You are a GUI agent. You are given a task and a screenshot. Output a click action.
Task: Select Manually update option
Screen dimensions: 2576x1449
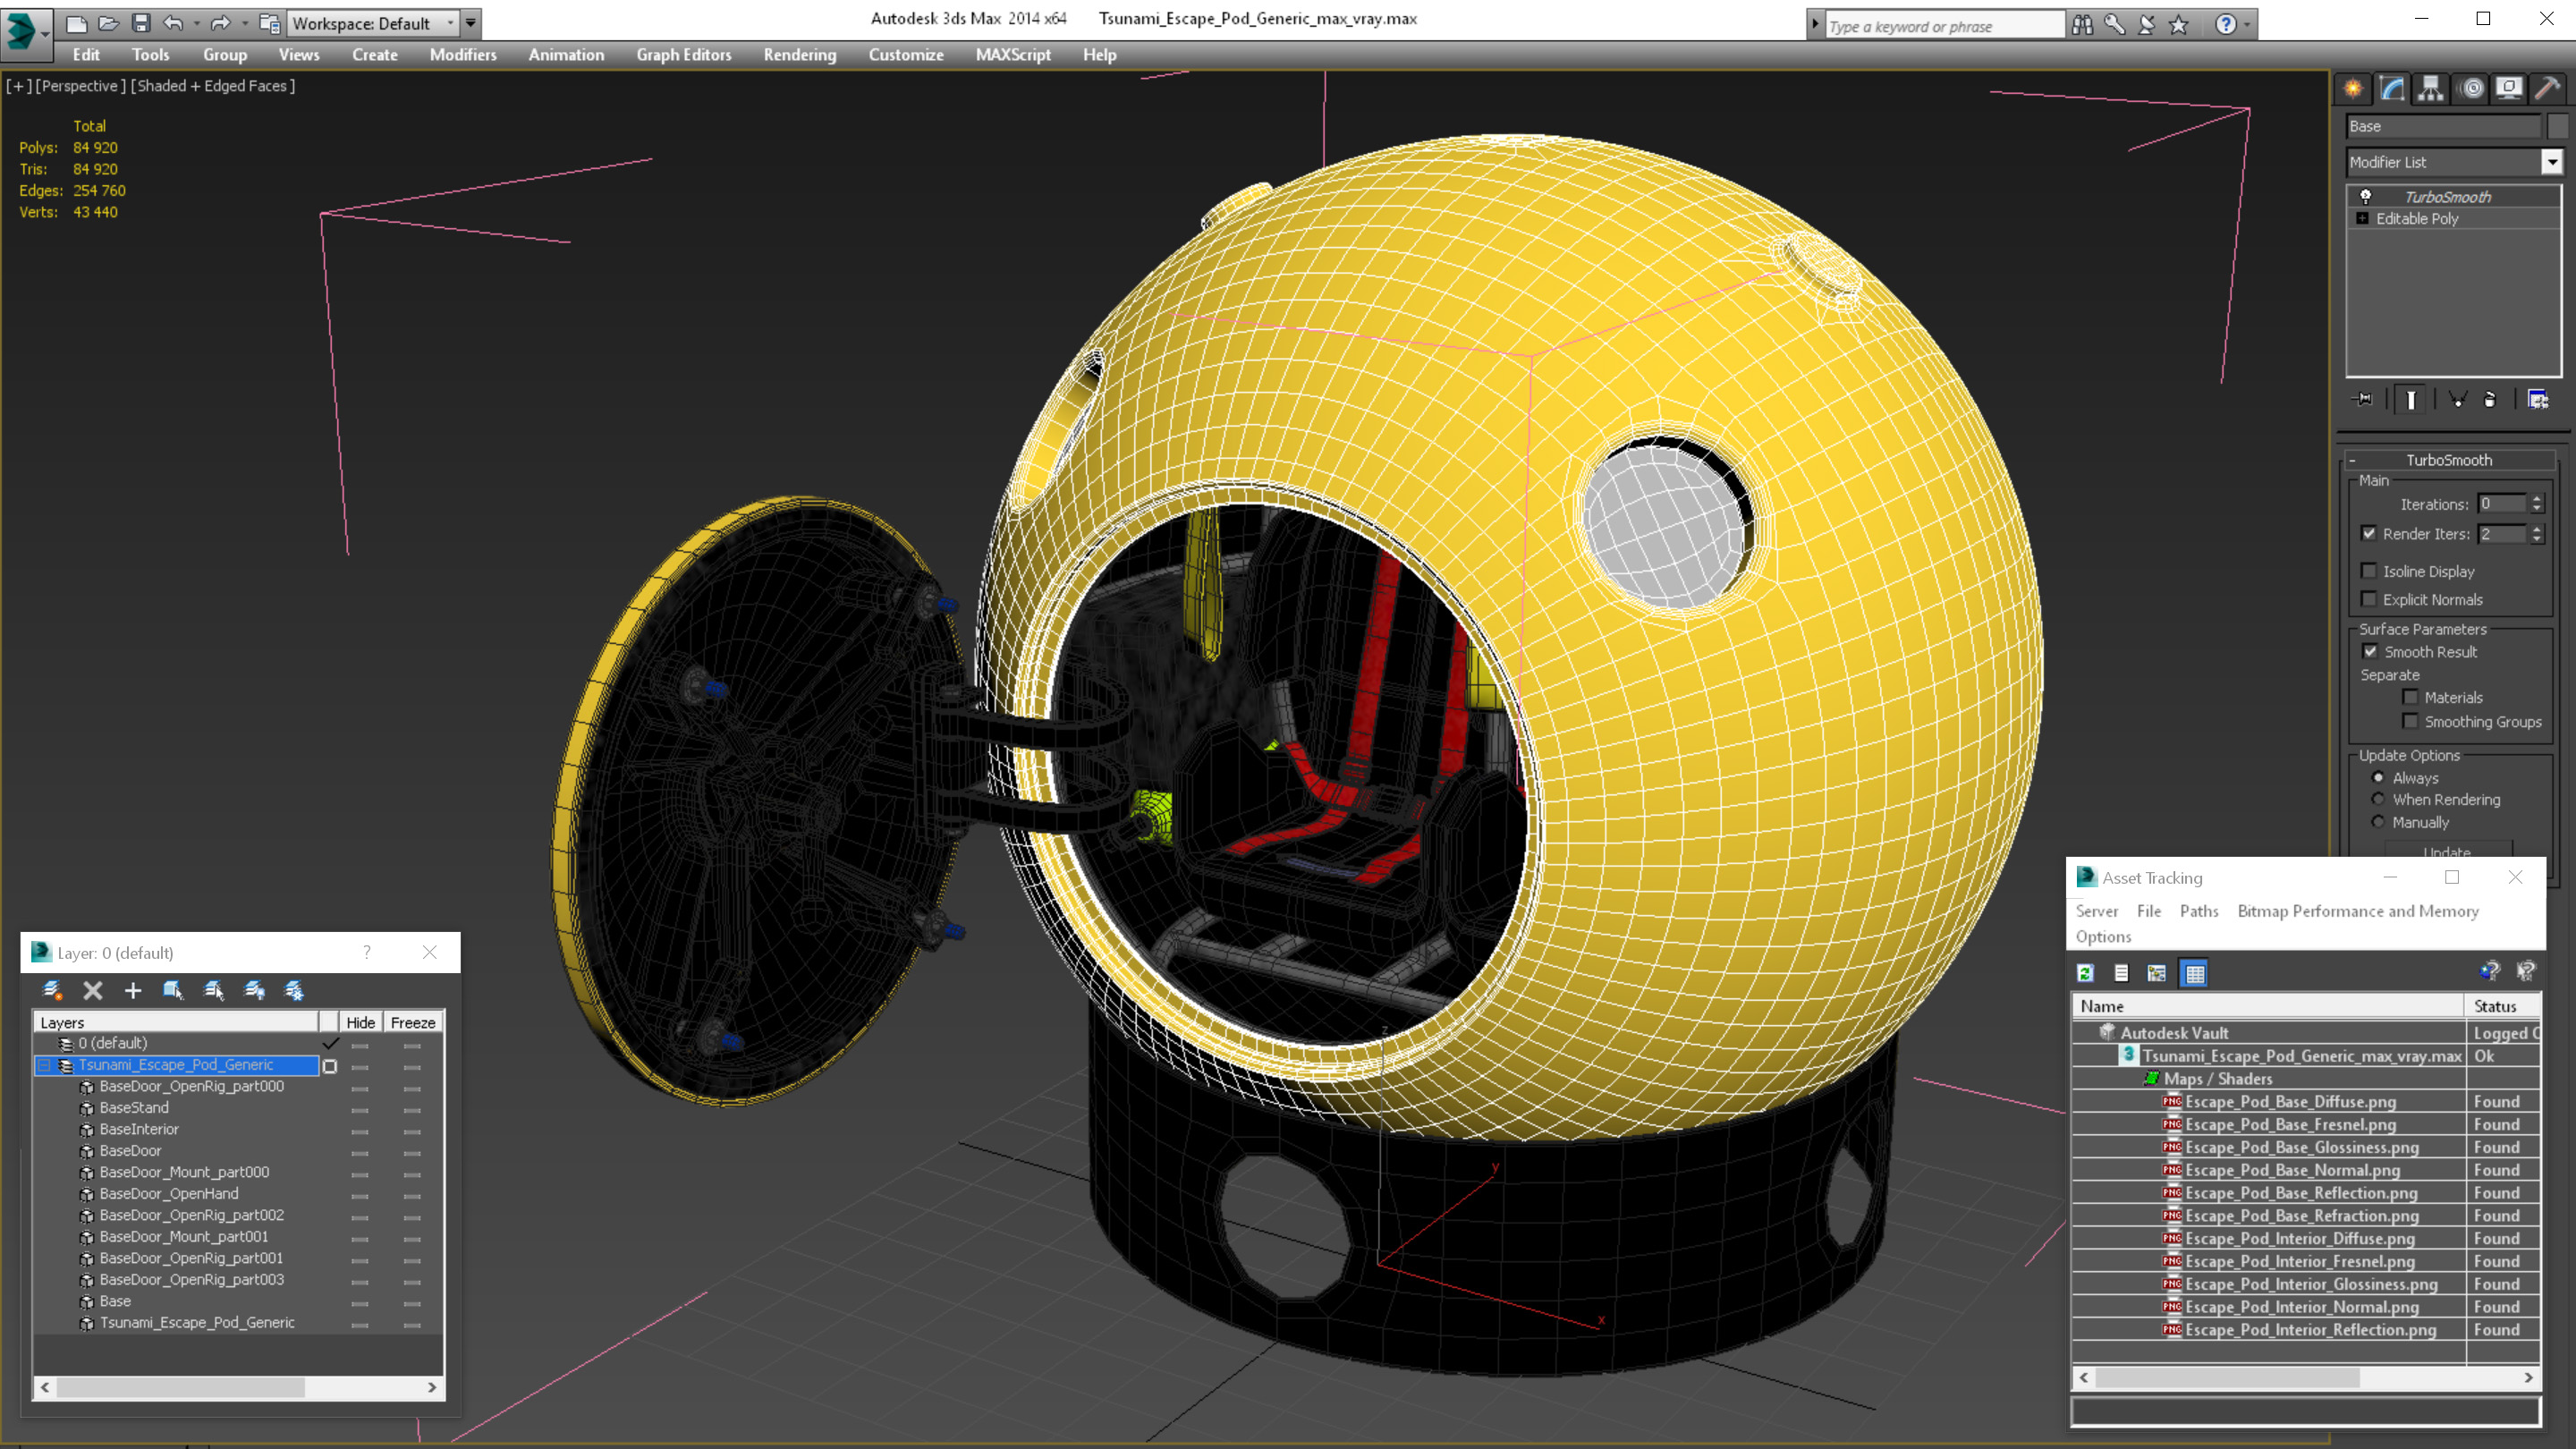tap(2378, 822)
